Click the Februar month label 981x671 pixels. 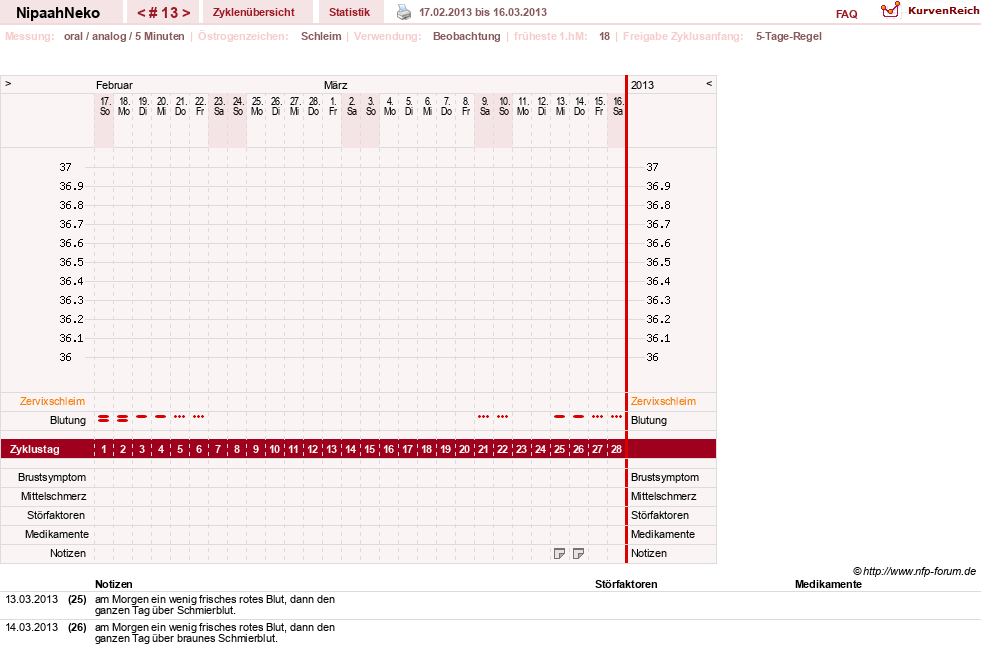[x=114, y=85]
